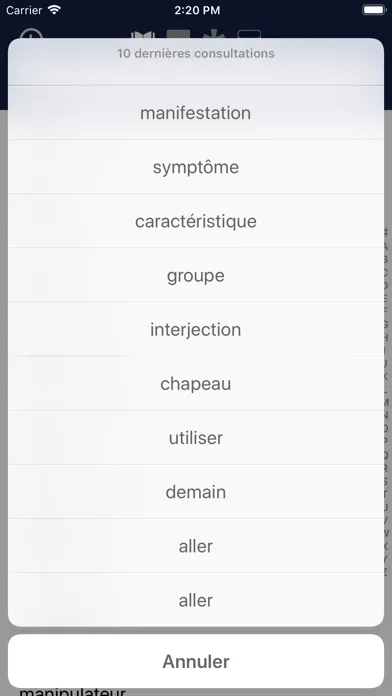This screenshot has width=392, height=696.
Task: Tap the battery indicator icon
Action: [374, 10]
